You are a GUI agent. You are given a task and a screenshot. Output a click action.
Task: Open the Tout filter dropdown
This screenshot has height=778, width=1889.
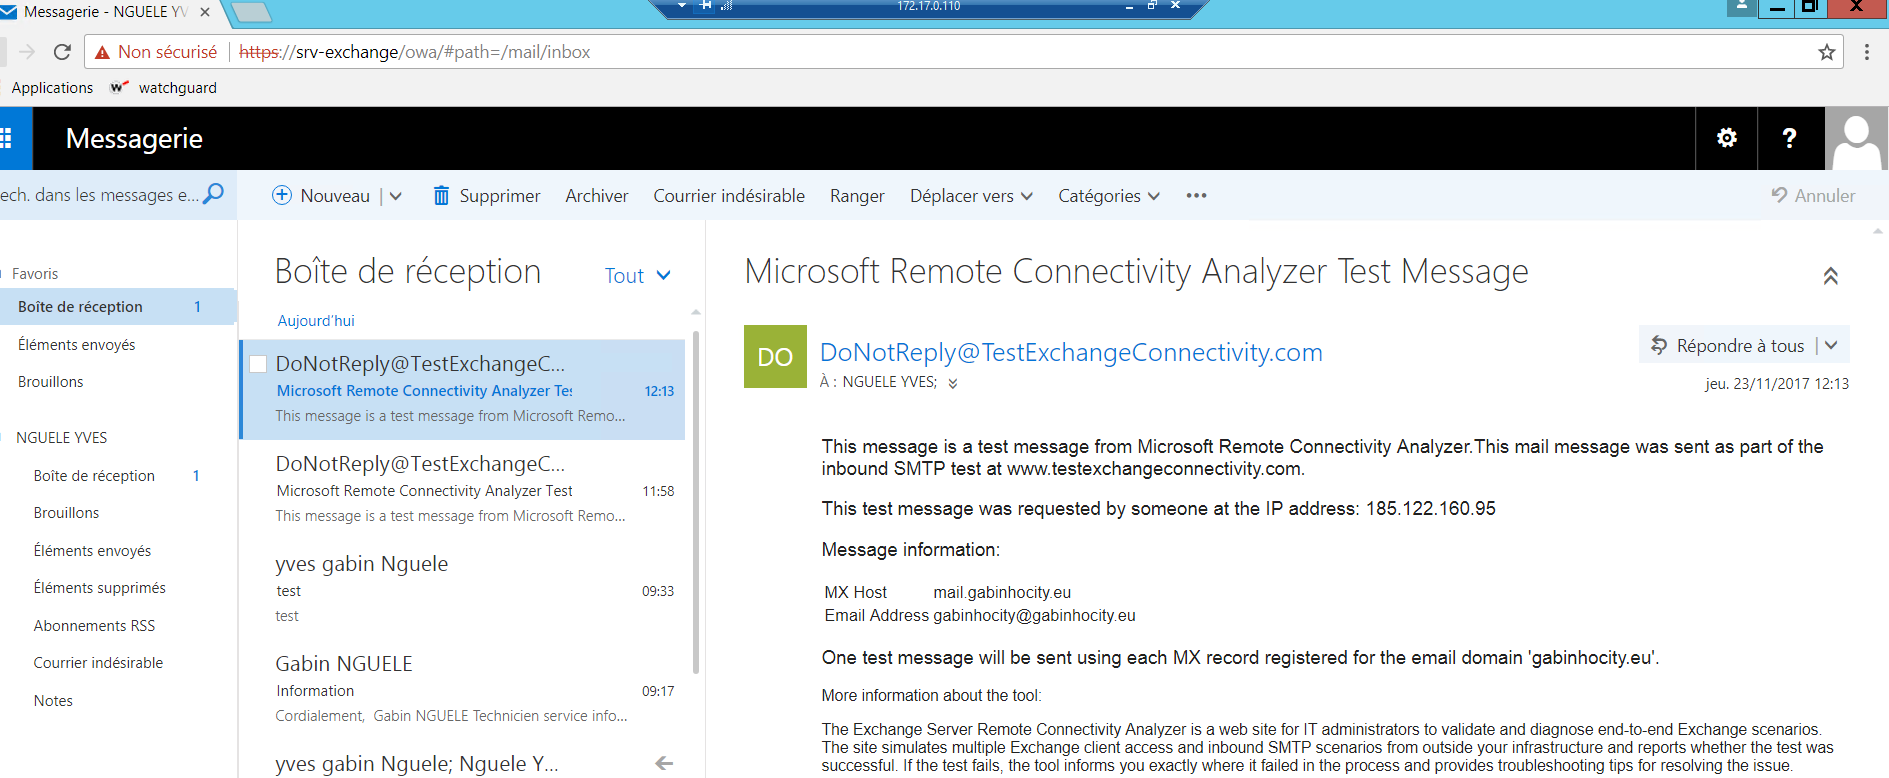(637, 276)
